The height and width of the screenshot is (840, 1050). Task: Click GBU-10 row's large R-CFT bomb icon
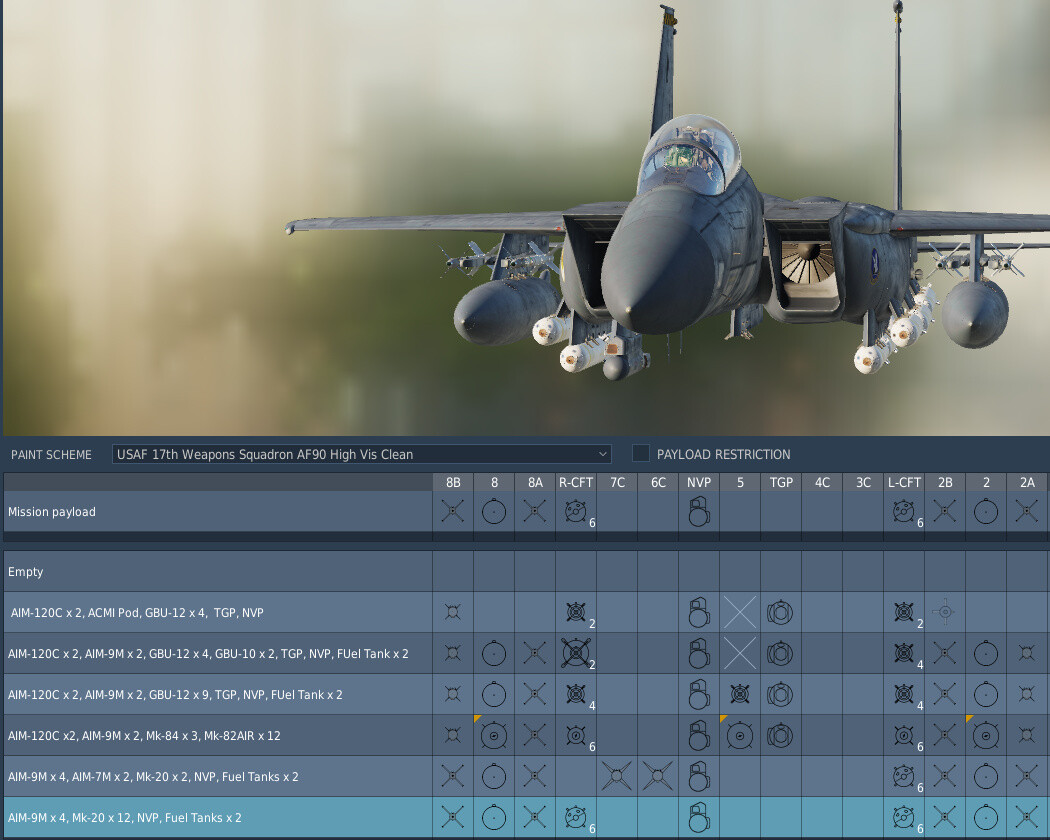click(576, 653)
